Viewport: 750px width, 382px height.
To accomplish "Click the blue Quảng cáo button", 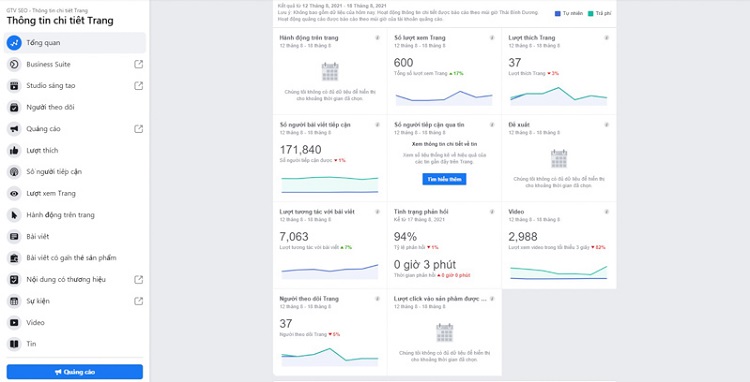I will pos(75,372).
